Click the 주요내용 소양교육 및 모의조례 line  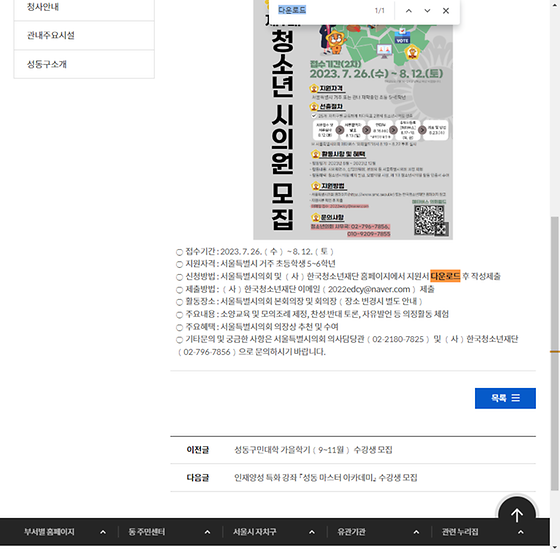tap(312, 314)
